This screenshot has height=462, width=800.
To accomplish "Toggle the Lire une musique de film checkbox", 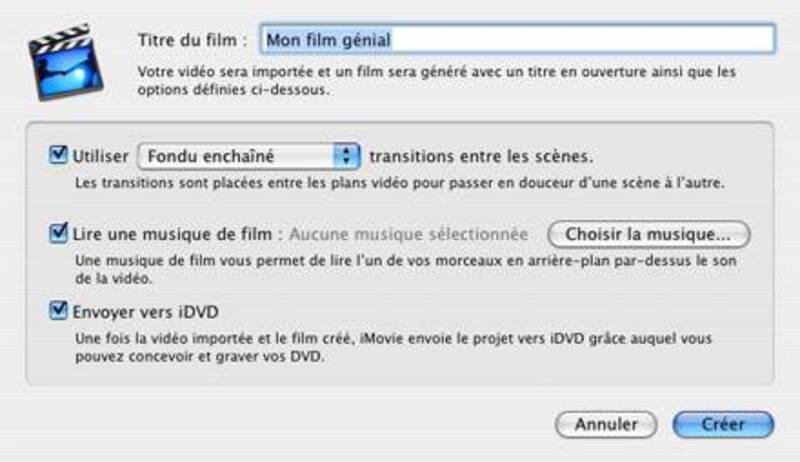I will tap(58, 233).
